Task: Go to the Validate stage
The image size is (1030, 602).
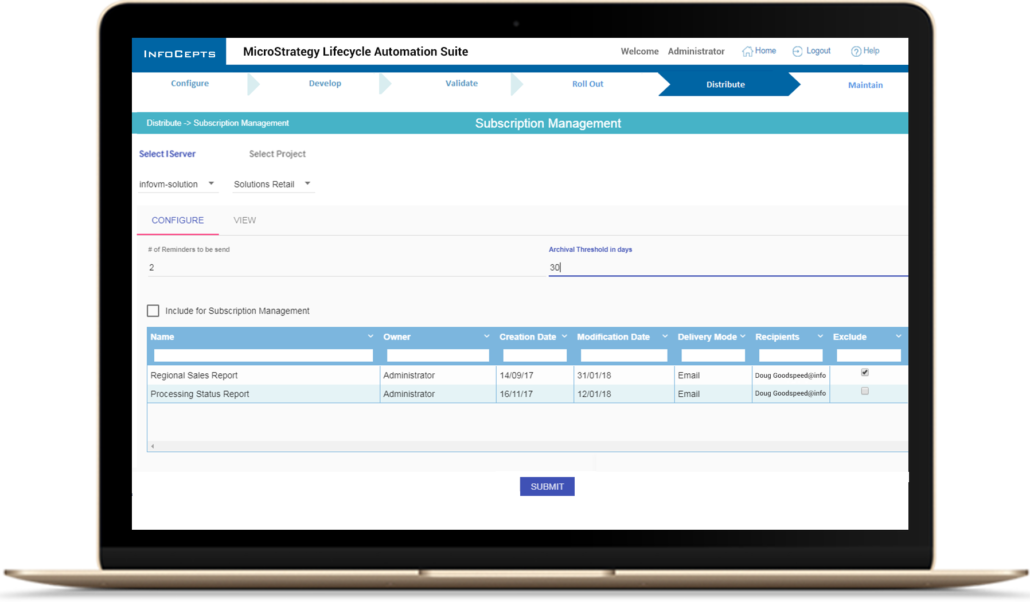Action: 461,84
